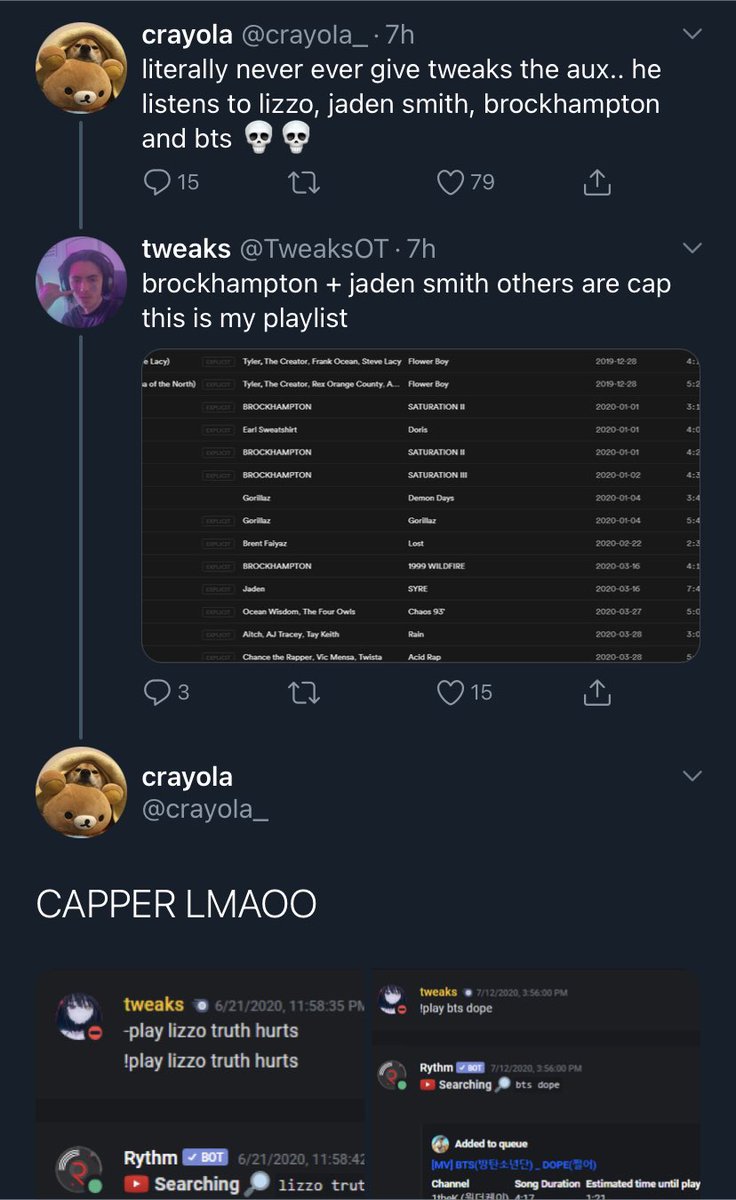Share tweaks' playlist tweet
736x1200 pixels.
click(596, 691)
